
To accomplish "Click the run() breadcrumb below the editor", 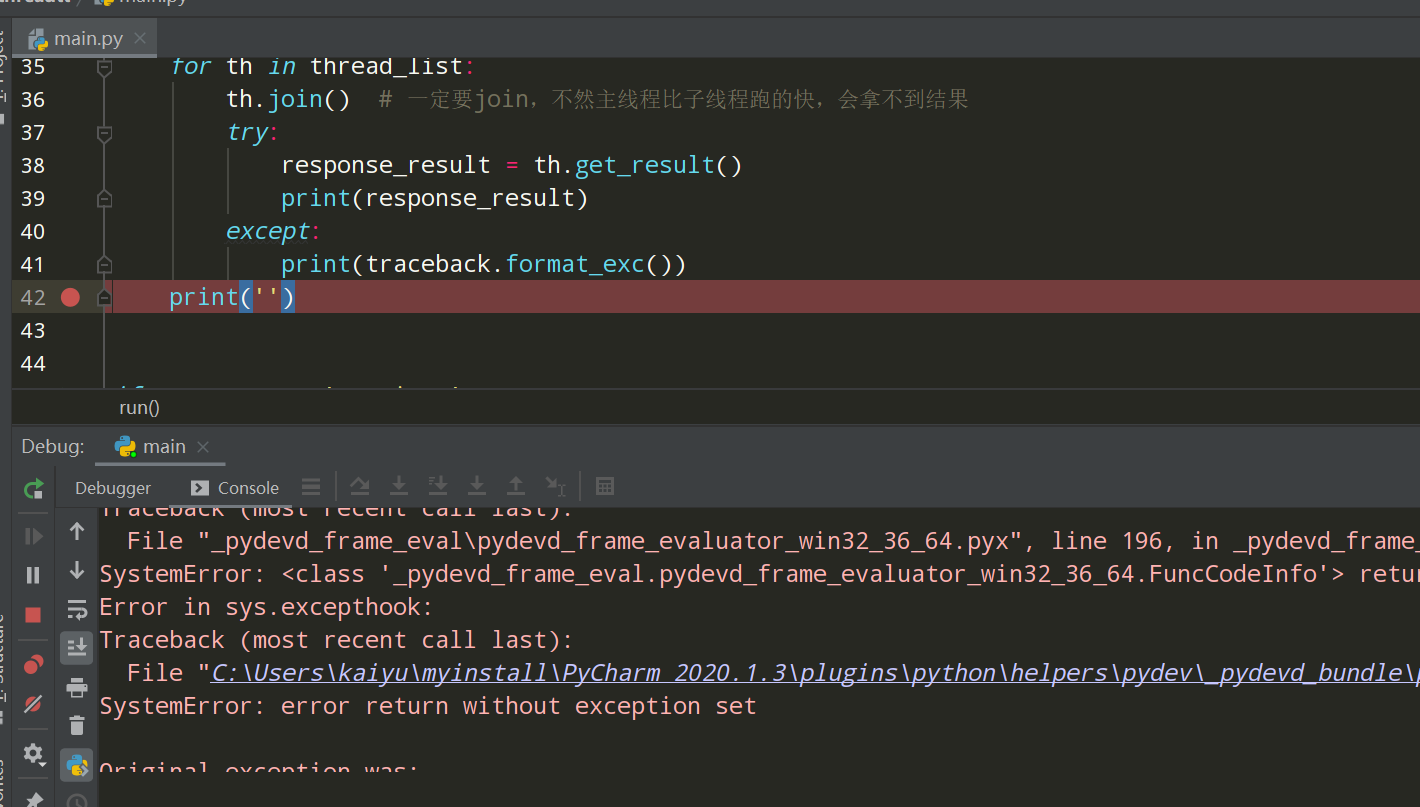I will point(139,407).
